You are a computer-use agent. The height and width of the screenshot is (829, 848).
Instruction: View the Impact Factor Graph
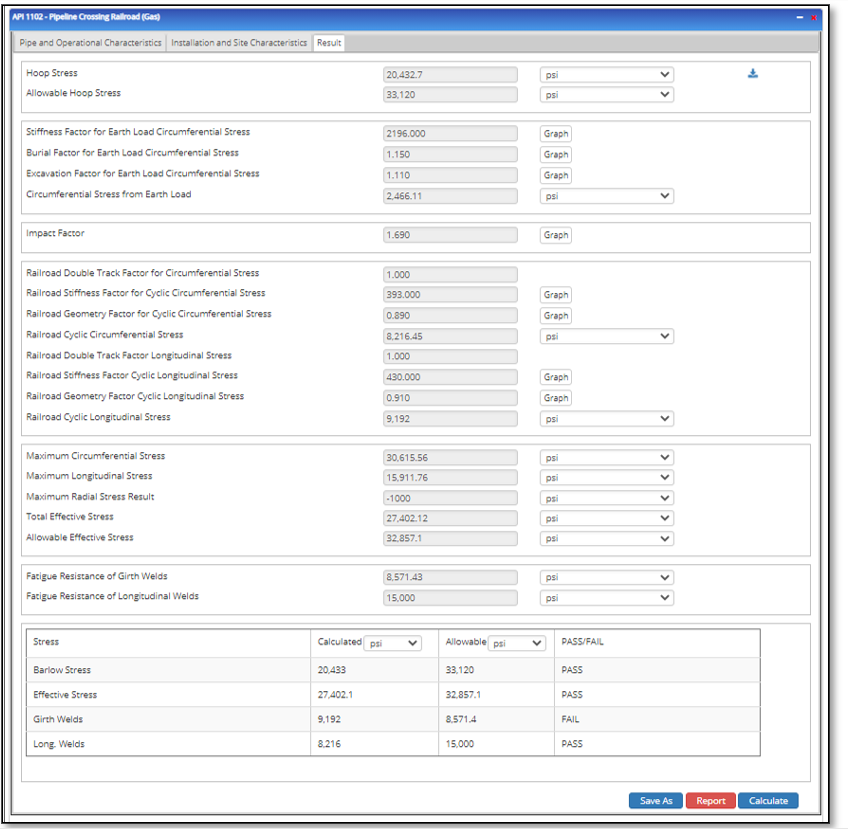(x=556, y=235)
